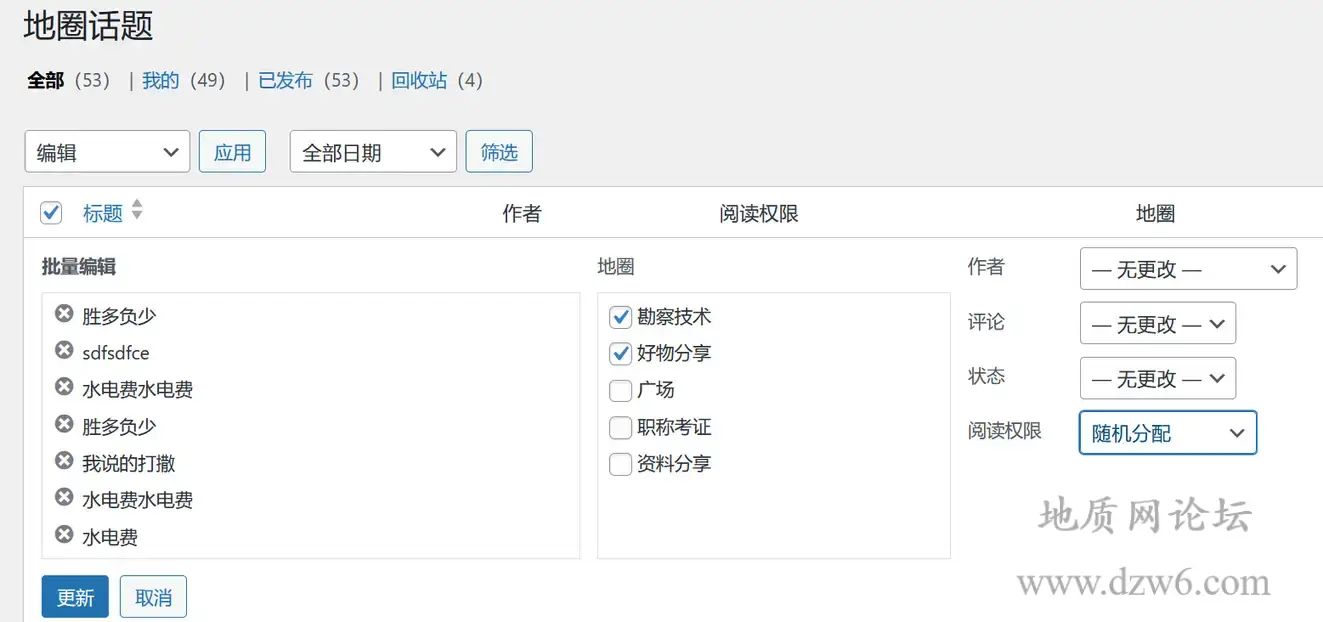
Task: Check the 广场 circle checkbox
Action: (x=620, y=390)
